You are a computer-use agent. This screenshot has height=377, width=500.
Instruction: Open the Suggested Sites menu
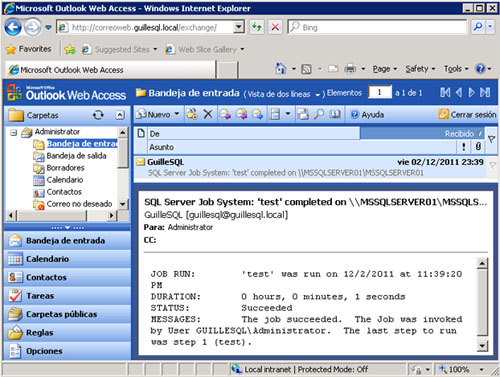tap(120, 50)
